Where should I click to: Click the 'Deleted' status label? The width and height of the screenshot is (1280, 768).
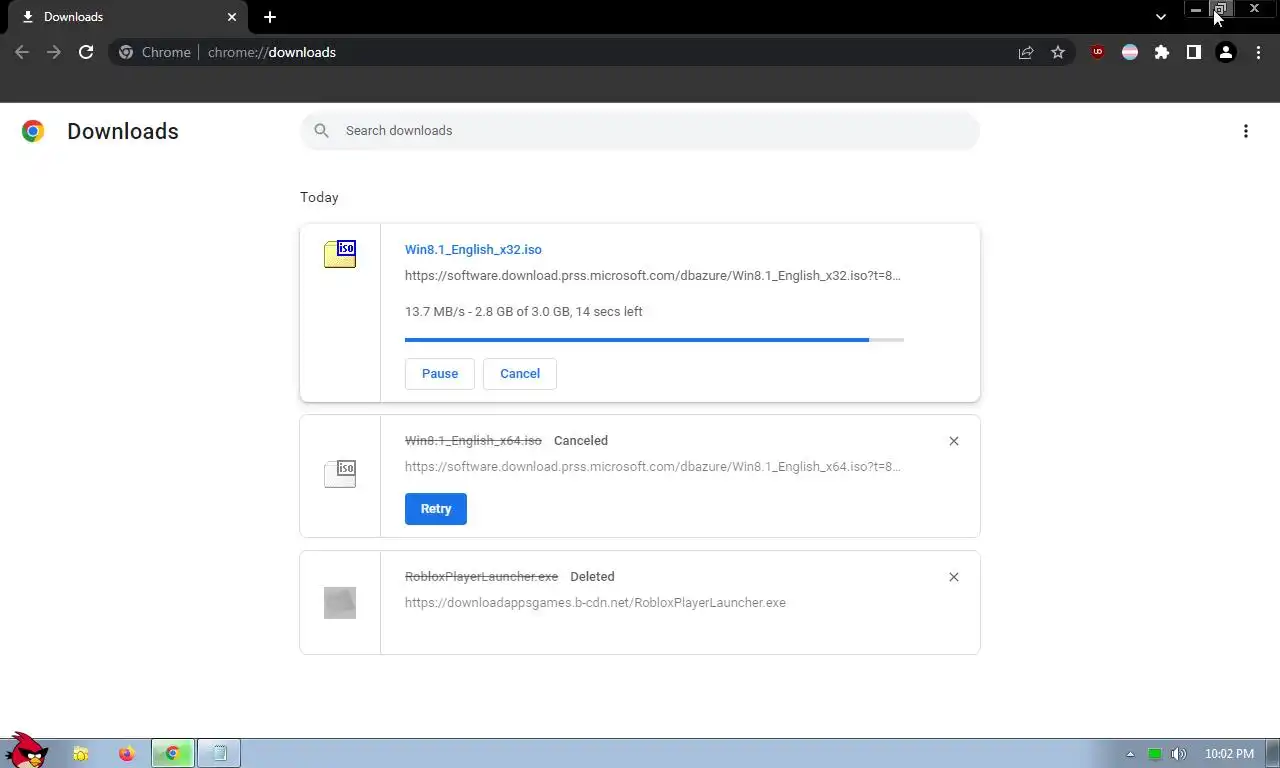(x=592, y=577)
